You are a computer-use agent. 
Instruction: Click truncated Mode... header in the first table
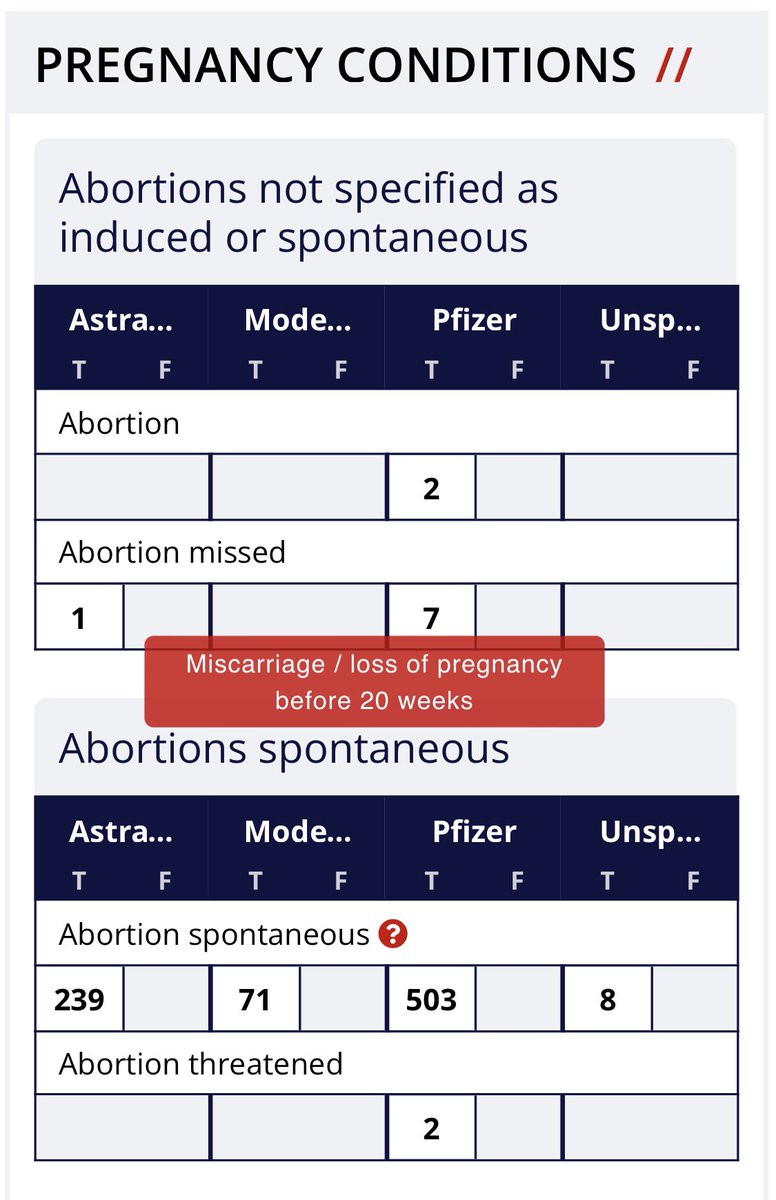(297, 321)
